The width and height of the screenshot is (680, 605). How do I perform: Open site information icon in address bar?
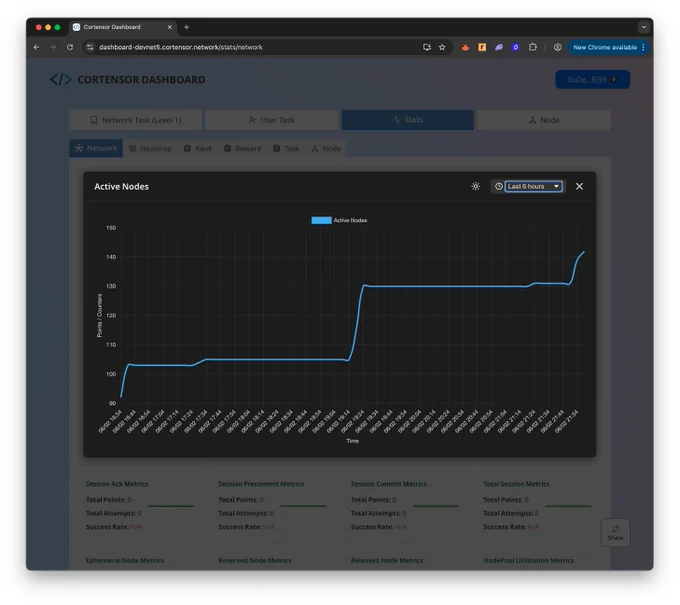[90, 47]
